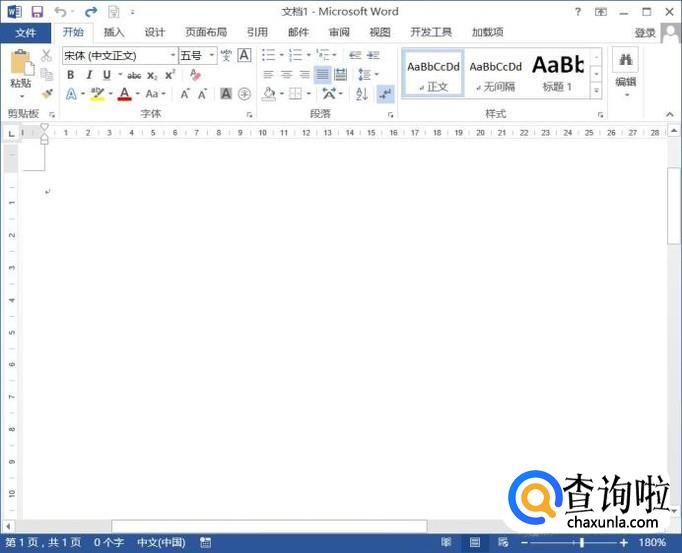This screenshot has width=682, height=553.
Task: Click the vertical scrollbar thumb
Action: (x=673, y=206)
